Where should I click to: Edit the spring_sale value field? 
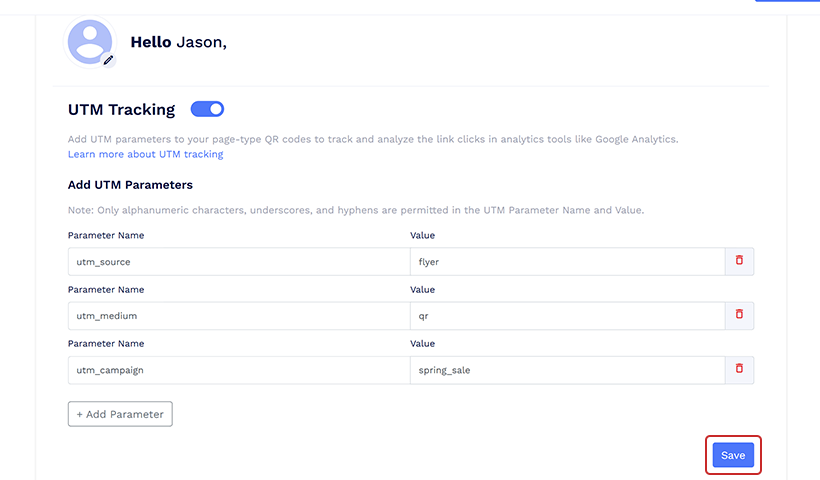[567, 370]
